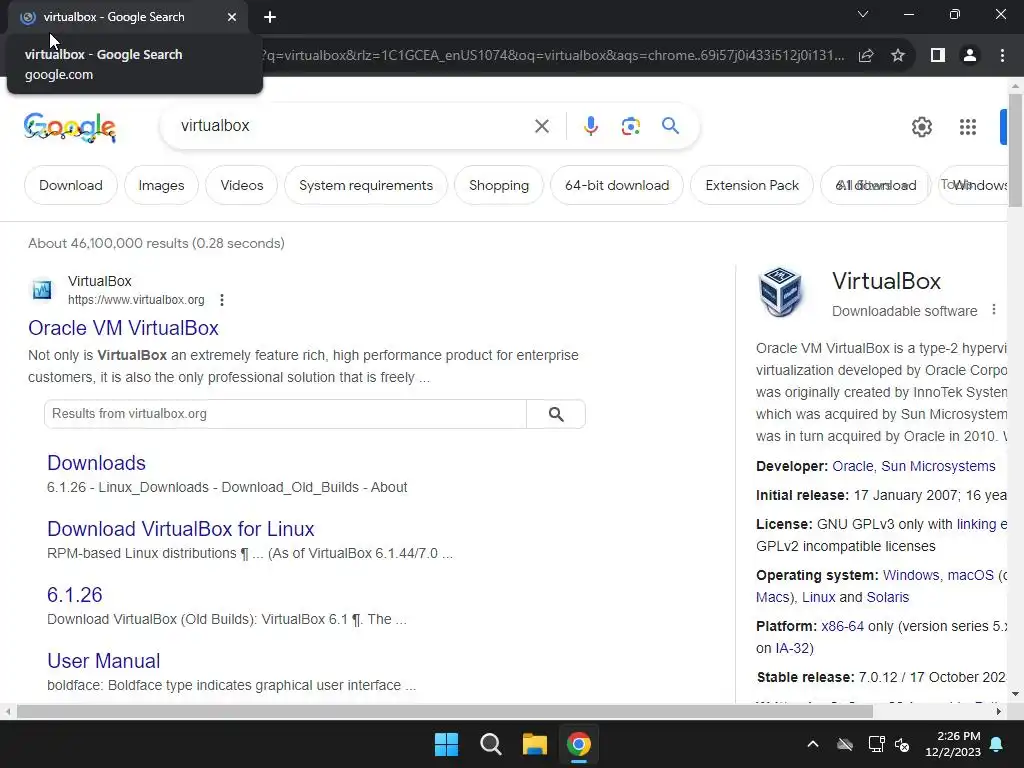This screenshot has height=768, width=1024.
Task: Open the Oracle developer link
Action: (852, 466)
